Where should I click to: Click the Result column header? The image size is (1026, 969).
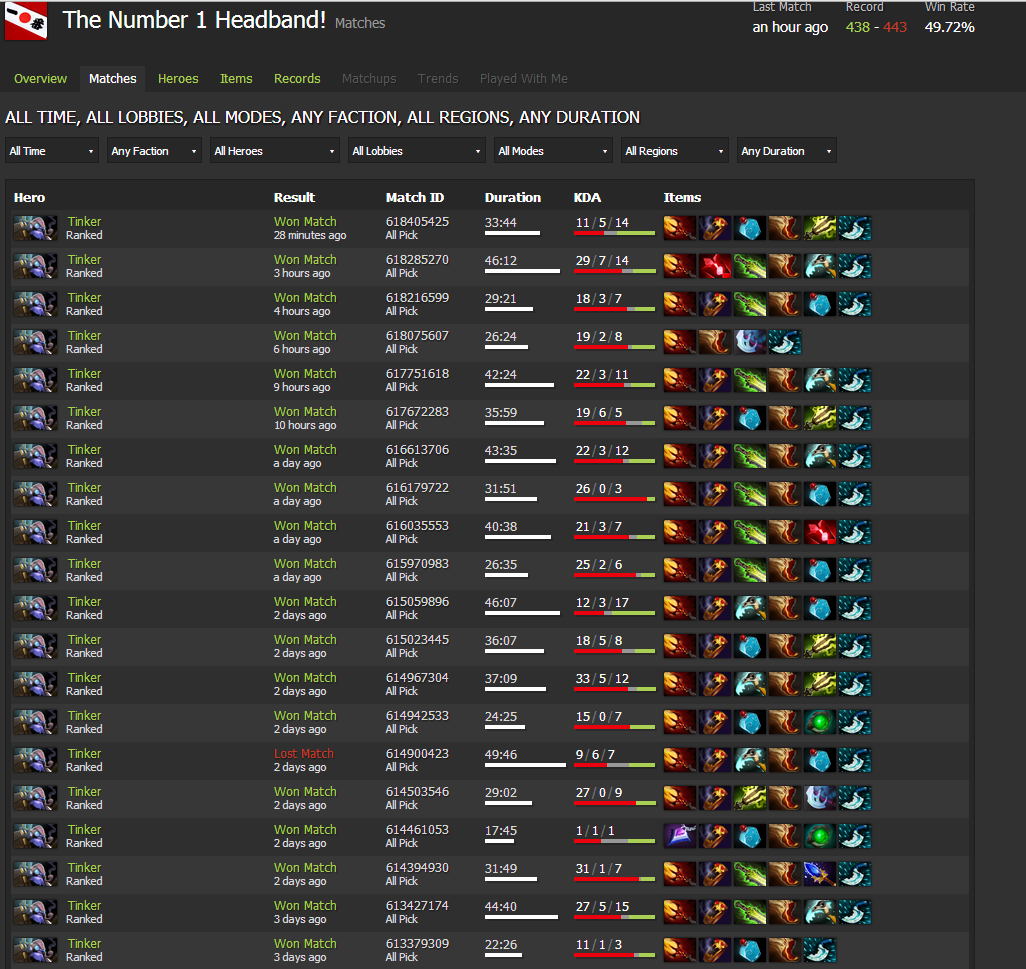294,198
